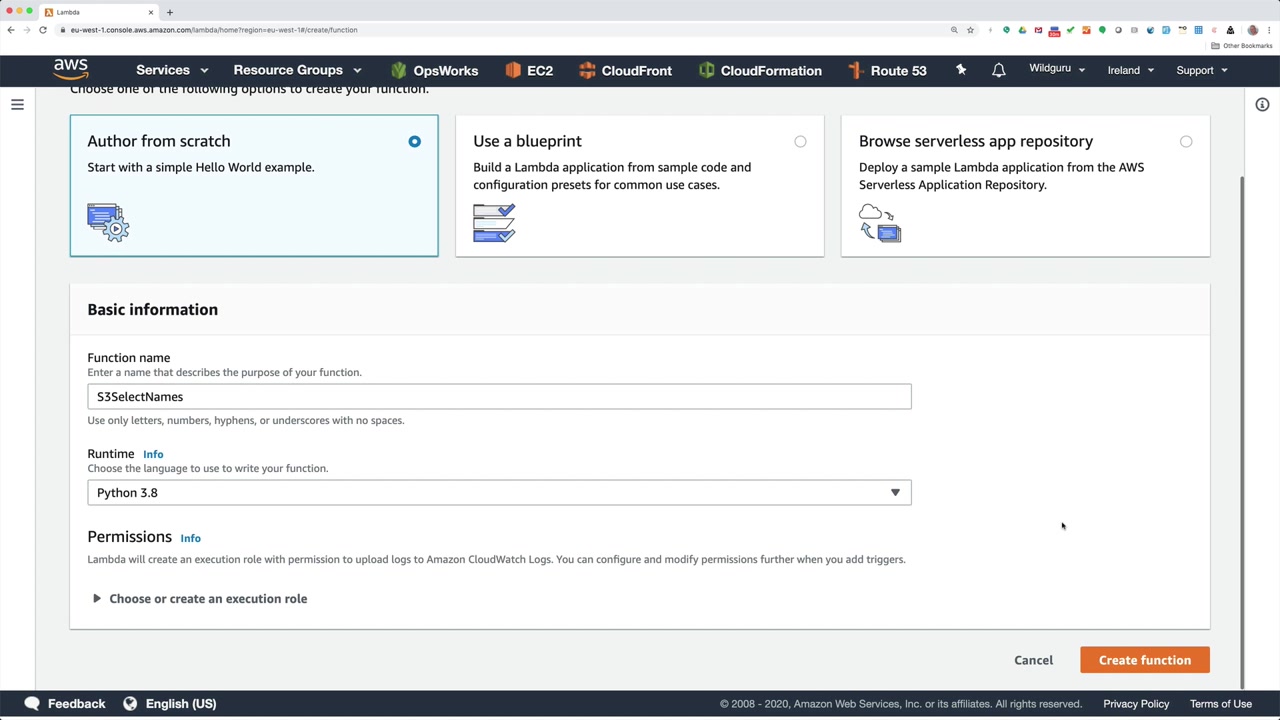Select the Author from scratch radio button

click(414, 141)
